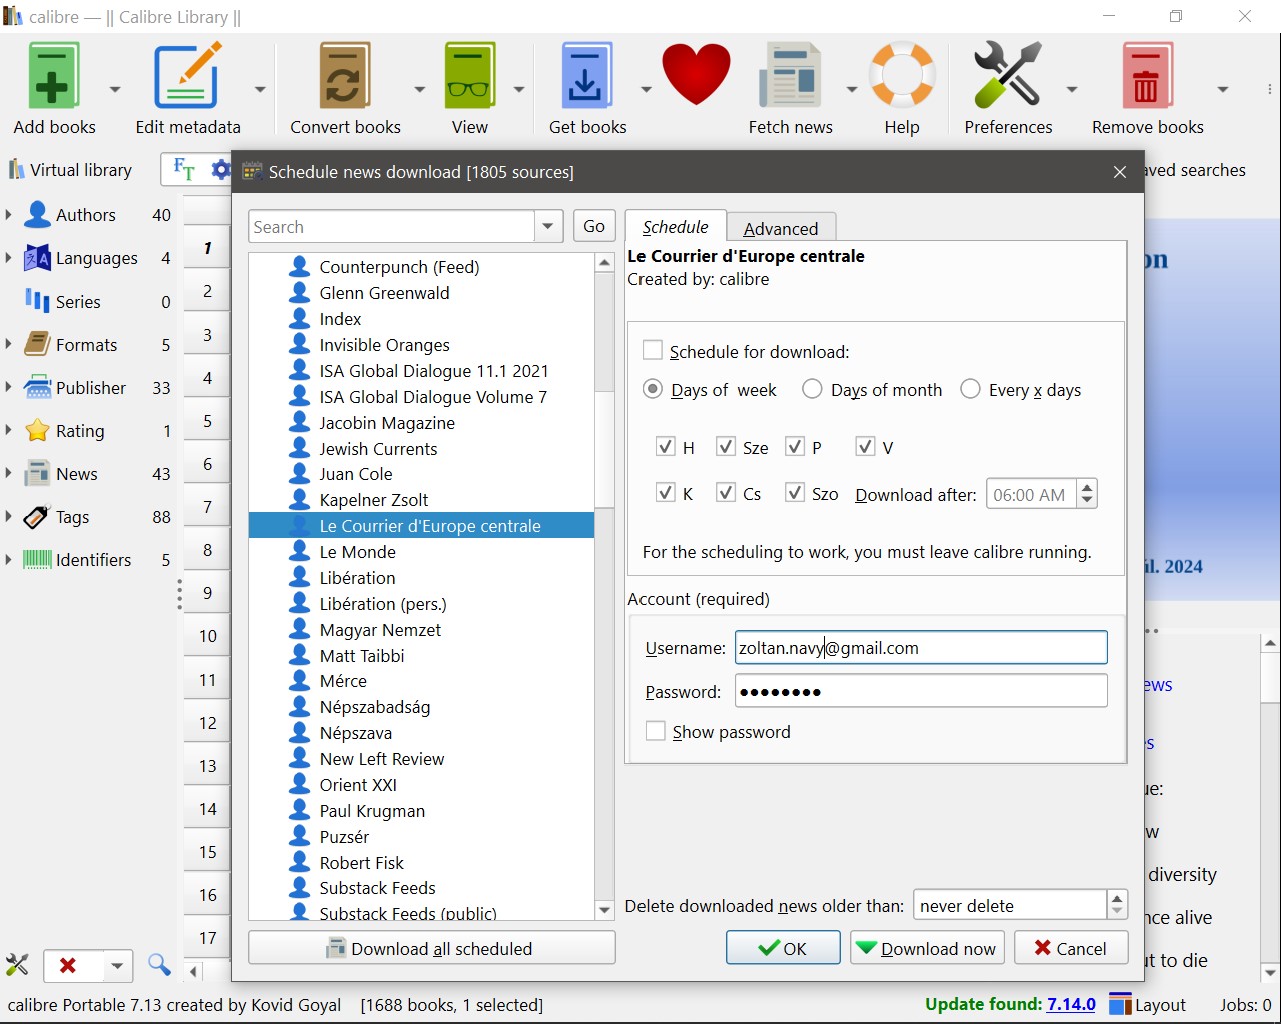1281x1024 pixels.
Task: Click the Fetch news icon
Action: click(x=790, y=77)
